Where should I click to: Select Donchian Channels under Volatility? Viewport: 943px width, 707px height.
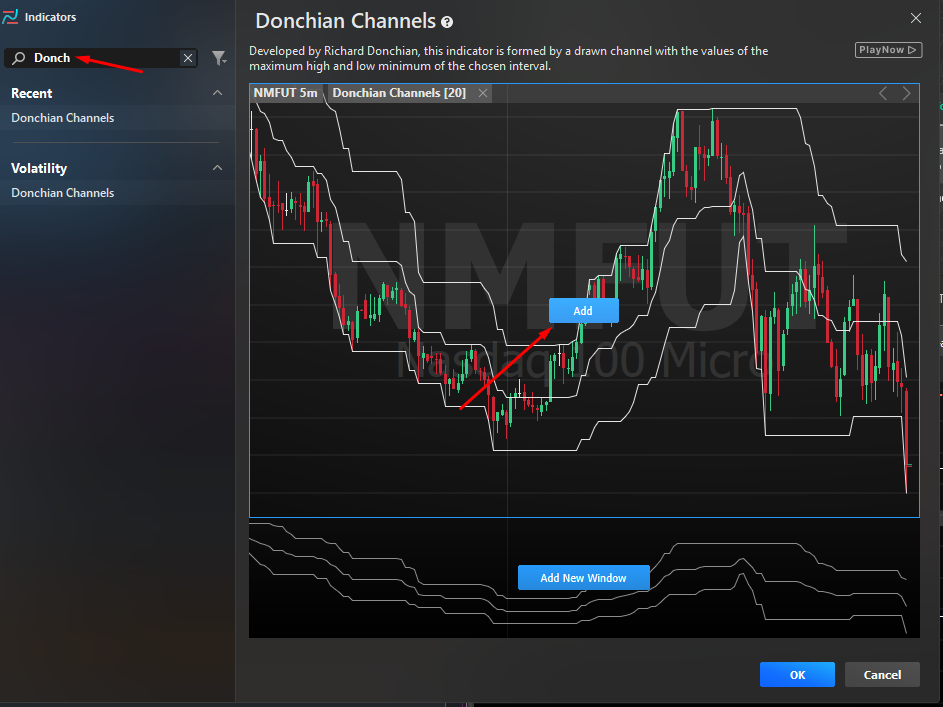(x=63, y=193)
